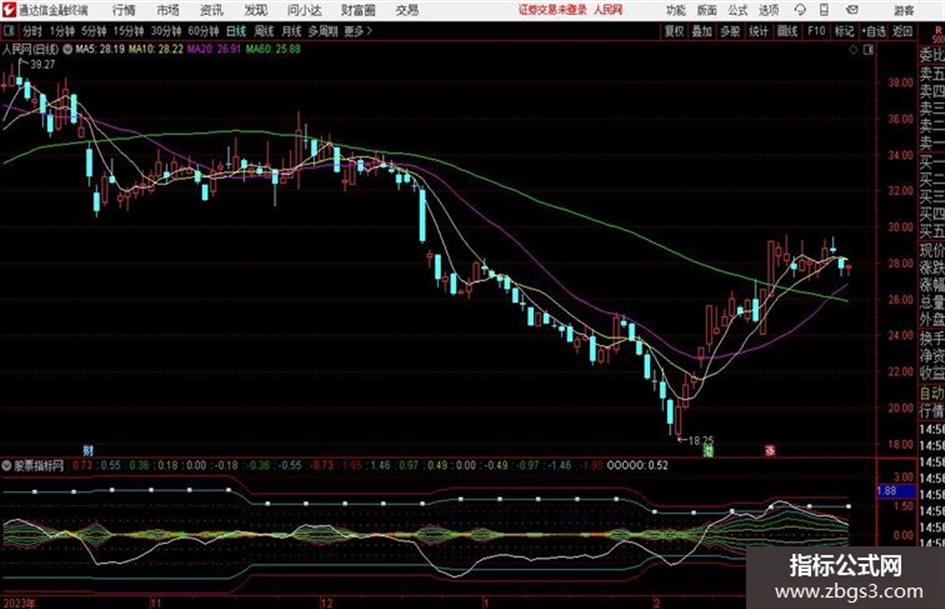
Task: Click the 12 month marker on time axis
Action: tap(326, 602)
